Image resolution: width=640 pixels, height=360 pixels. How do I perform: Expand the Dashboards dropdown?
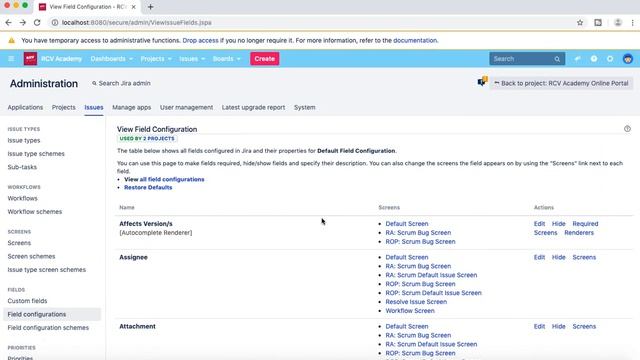[x=112, y=59]
